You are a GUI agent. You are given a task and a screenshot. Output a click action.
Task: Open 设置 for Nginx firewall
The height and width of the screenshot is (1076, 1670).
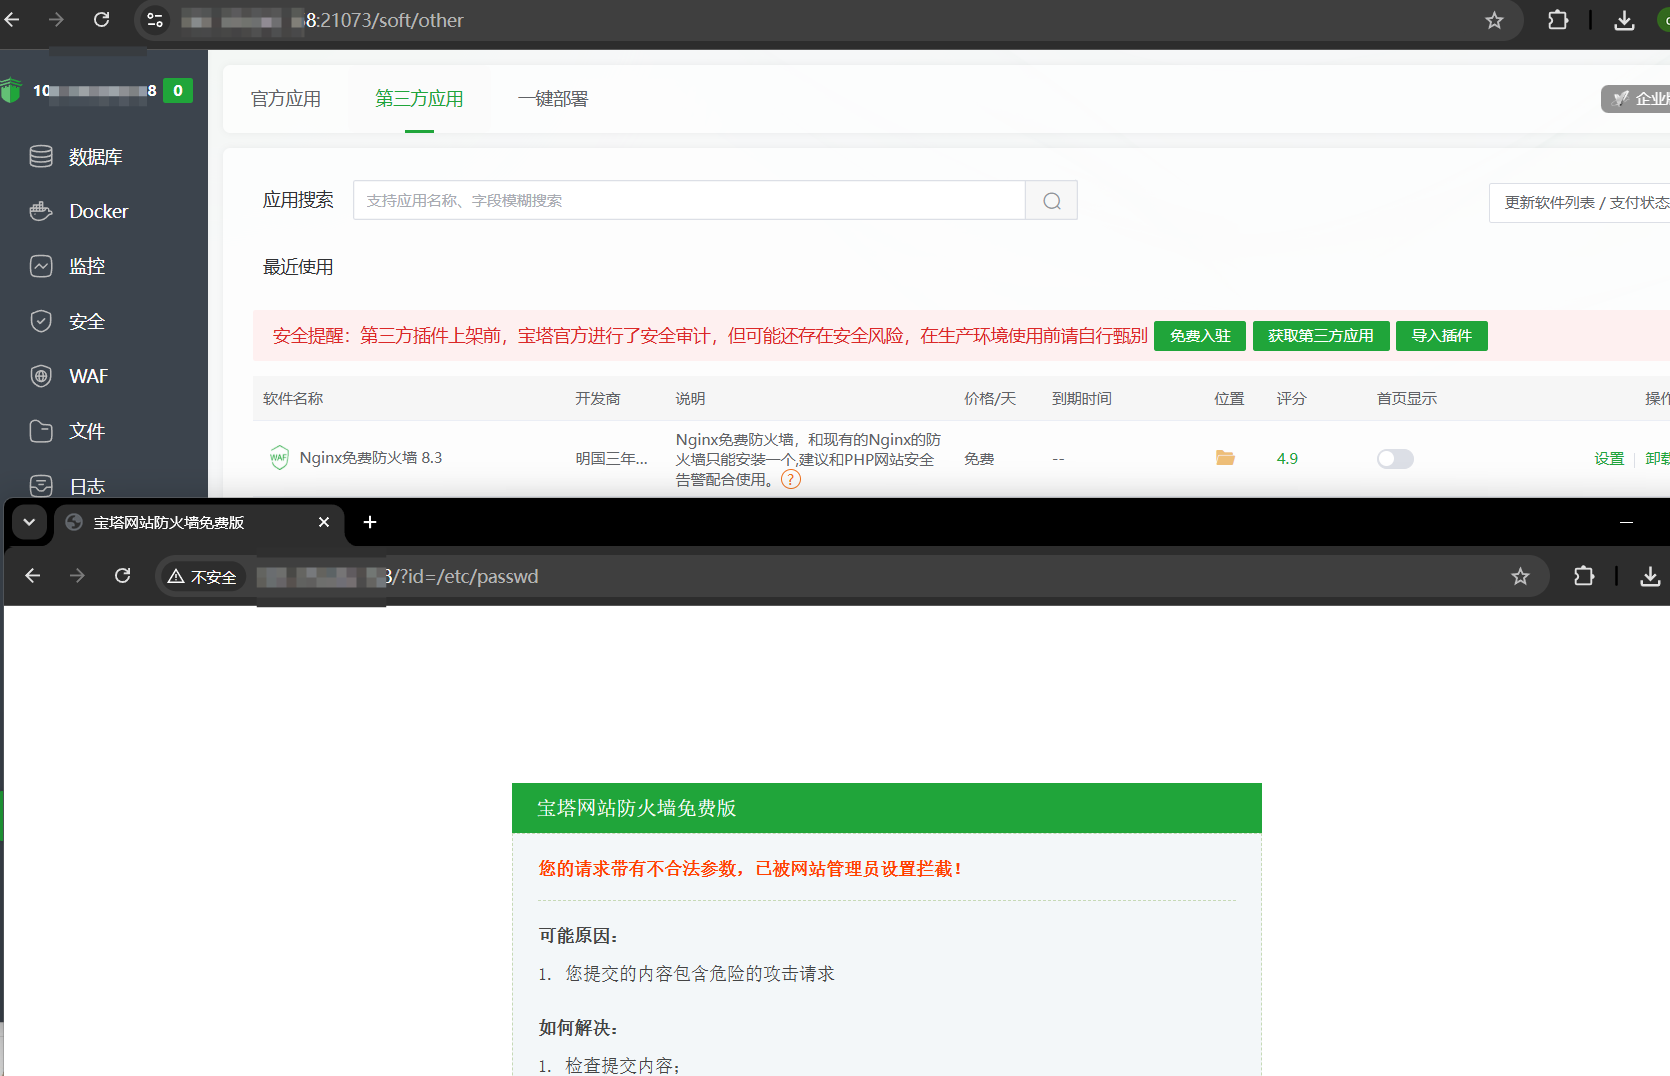(x=1609, y=459)
